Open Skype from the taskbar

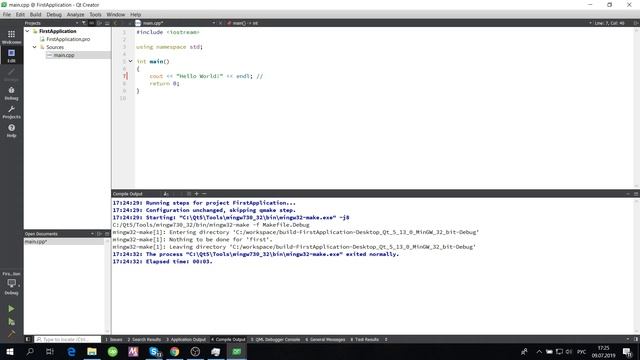pos(154,351)
